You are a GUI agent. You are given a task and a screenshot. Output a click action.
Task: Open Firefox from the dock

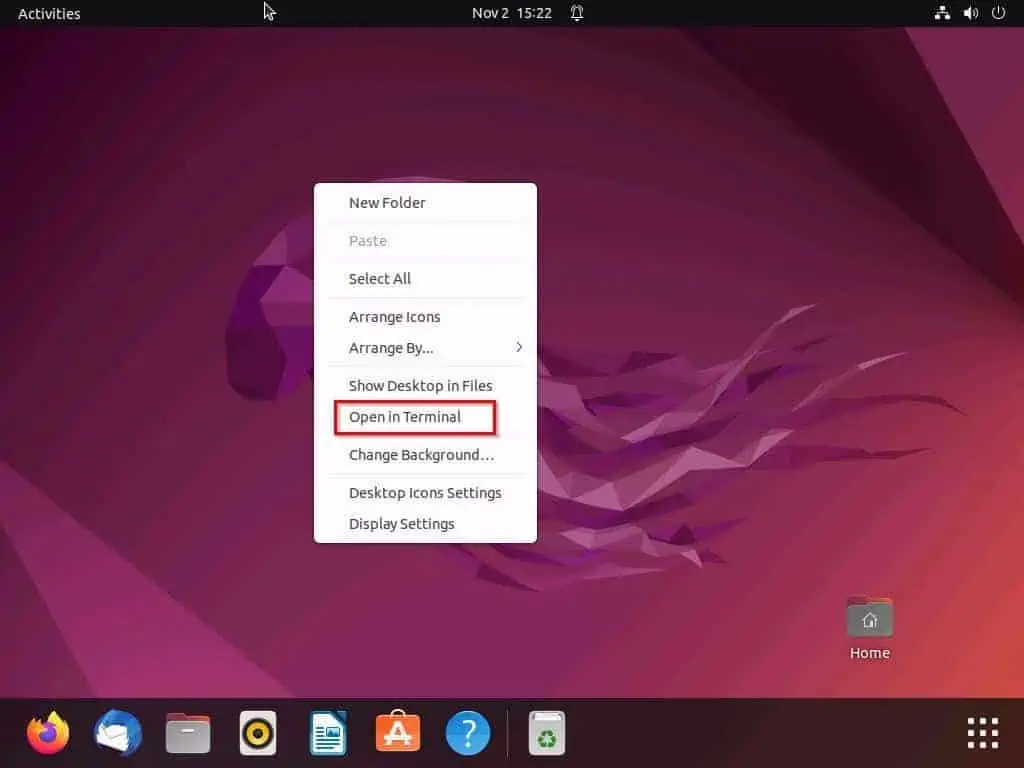[x=47, y=732]
